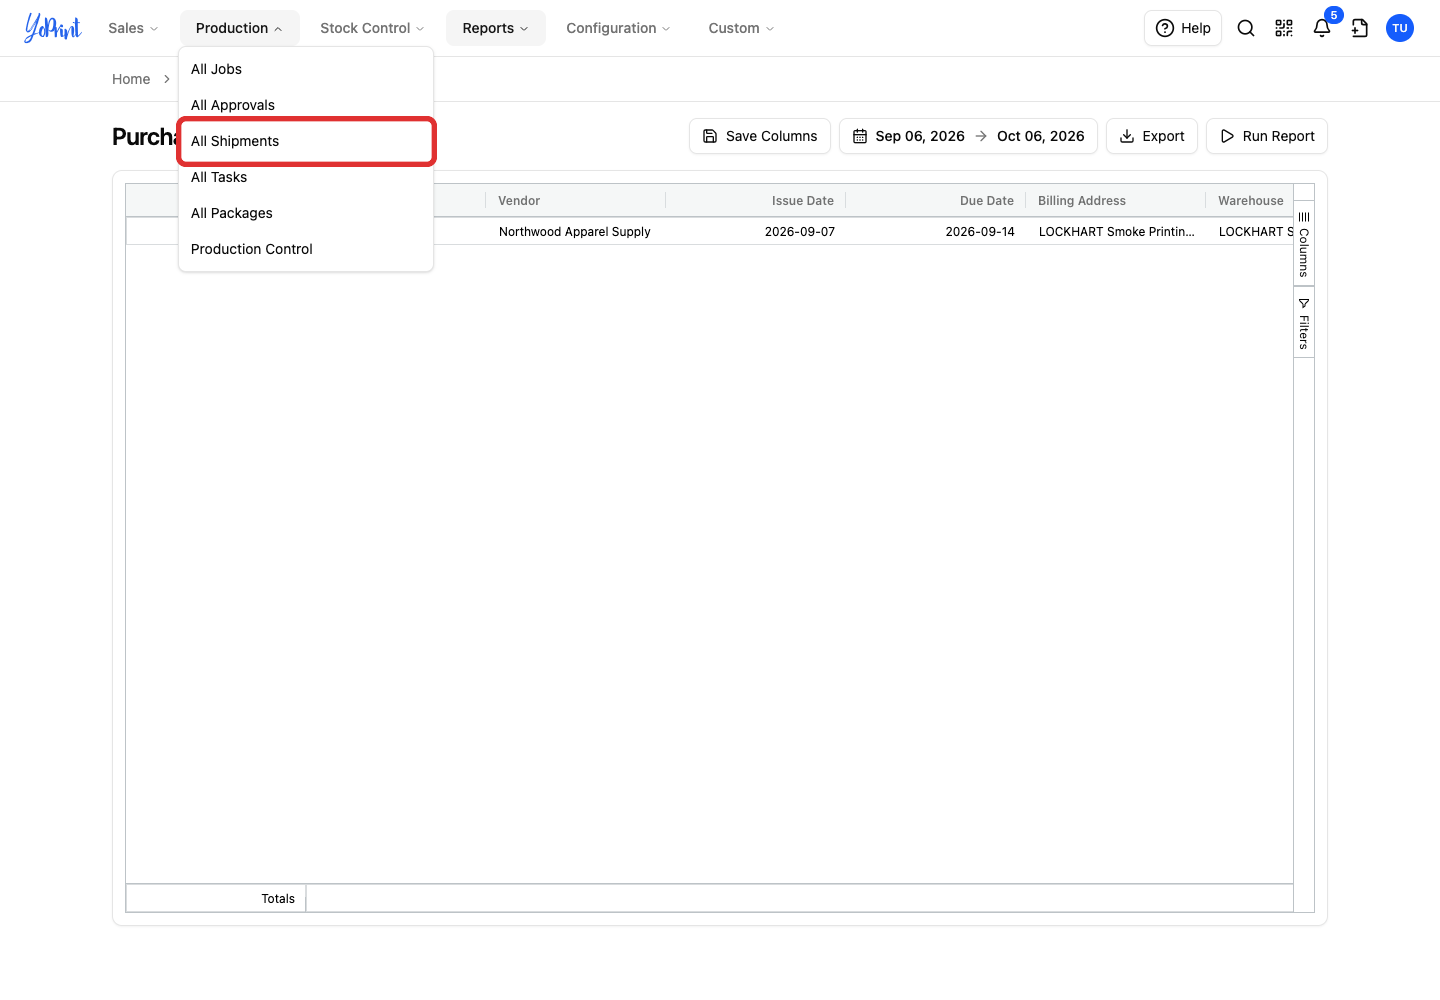
Task: Click the Totals footer cell
Action: pos(216,899)
